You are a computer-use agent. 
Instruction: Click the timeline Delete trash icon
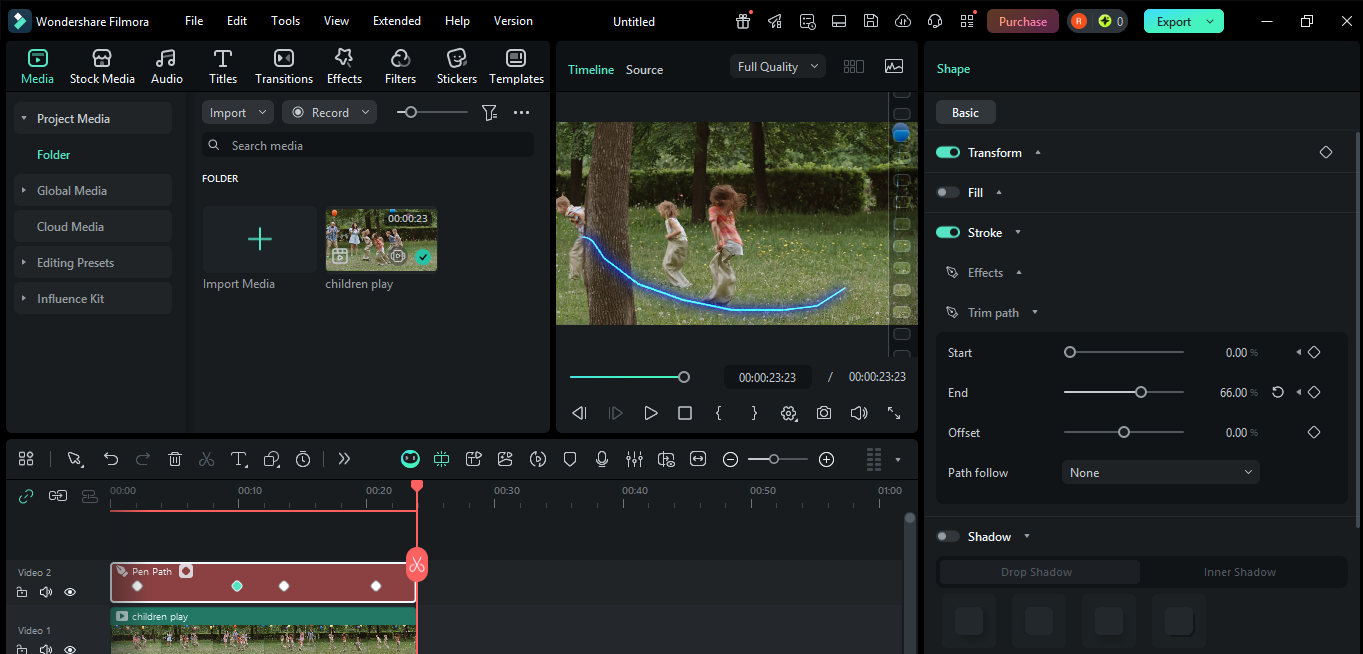point(175,459)
